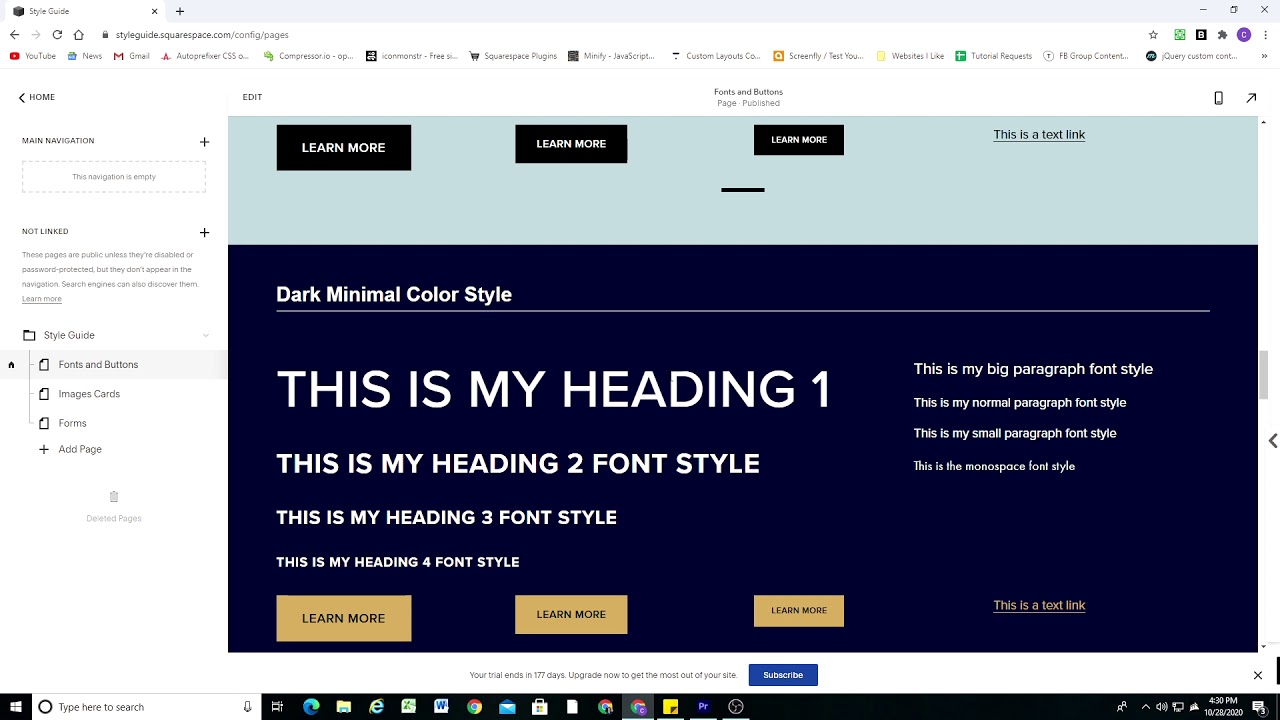Image resolution: width=1280 pixels, height=720 pixels.
Task: Open the Squarespace Plugins bookmark
Action: 513,56
